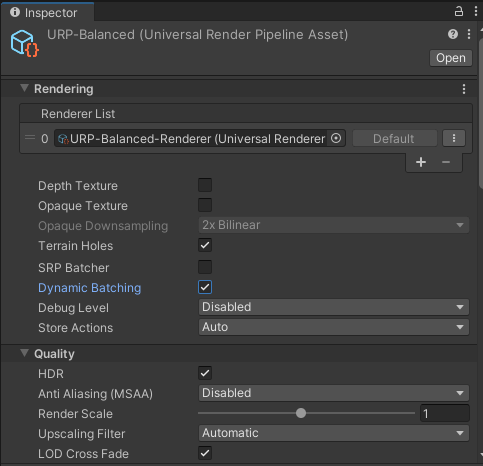Uncheck the HDR checkbox
The image size is (483, 466).
[x=205, y=373]
